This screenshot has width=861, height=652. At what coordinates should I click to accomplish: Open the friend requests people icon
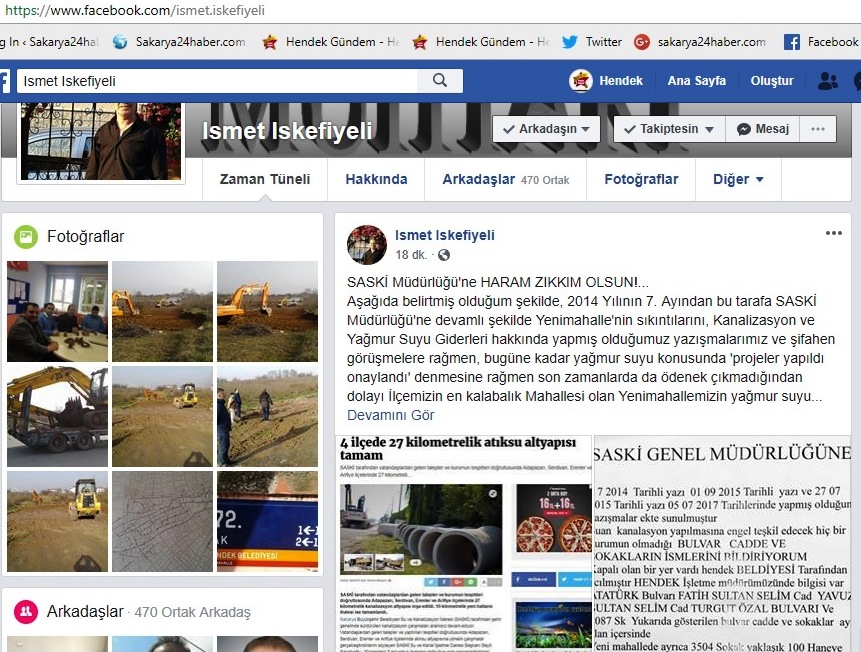pyautogui.click(x=828, y=81)
